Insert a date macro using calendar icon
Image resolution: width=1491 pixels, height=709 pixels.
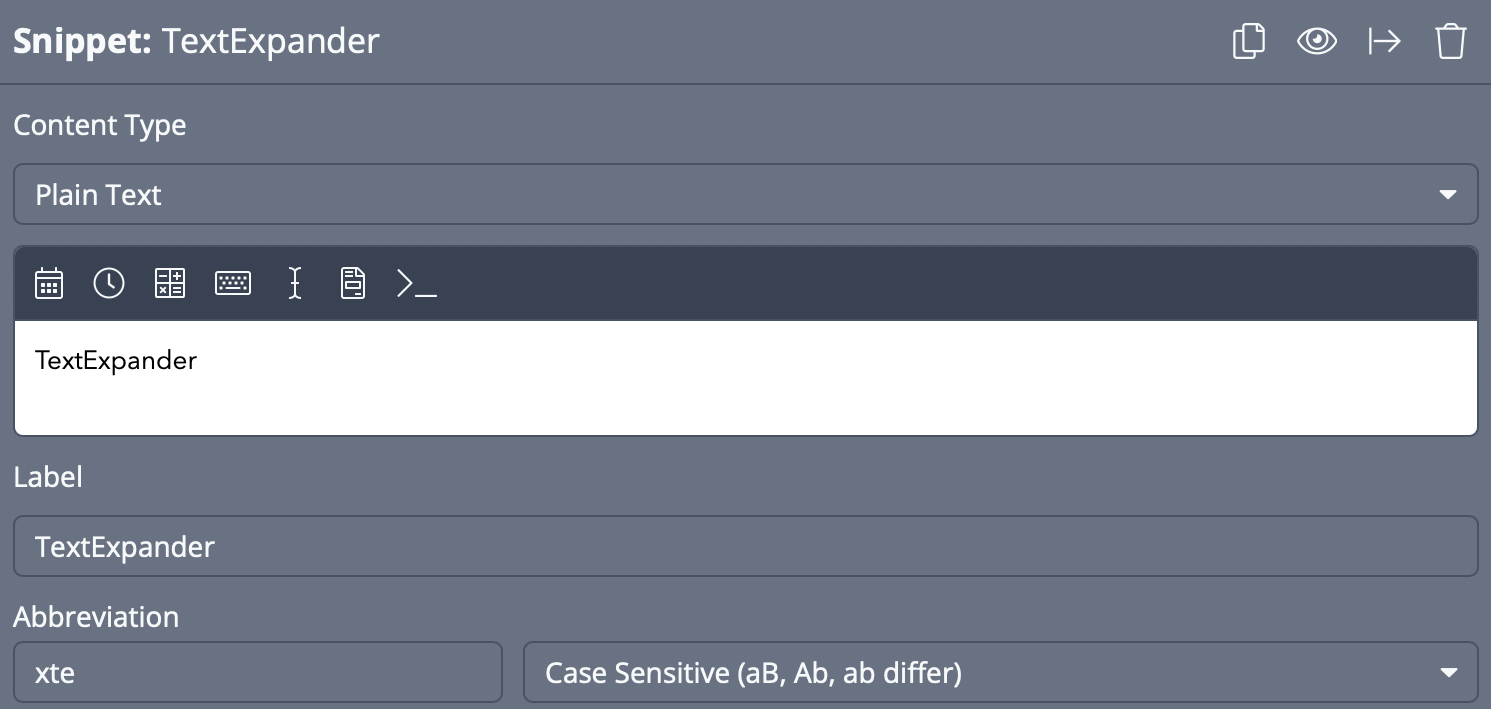click(49, 284)
